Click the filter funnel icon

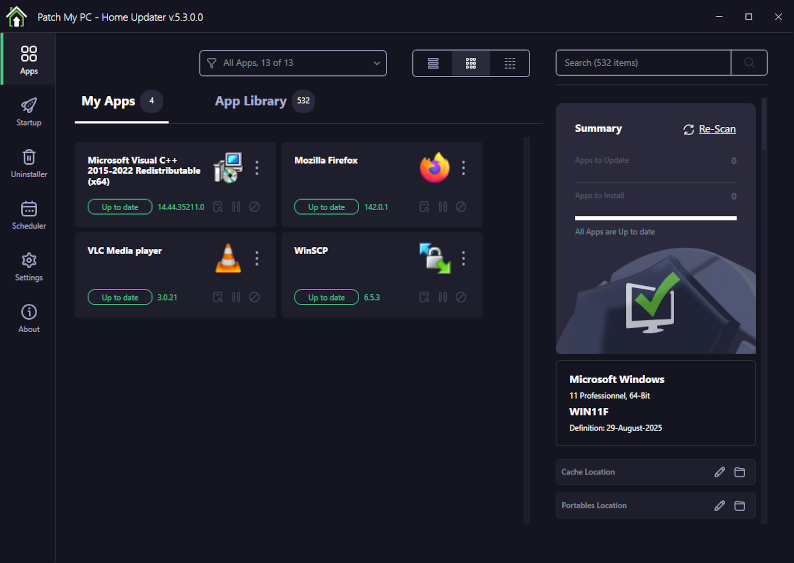pyautogui.click(x=212, y=63)
